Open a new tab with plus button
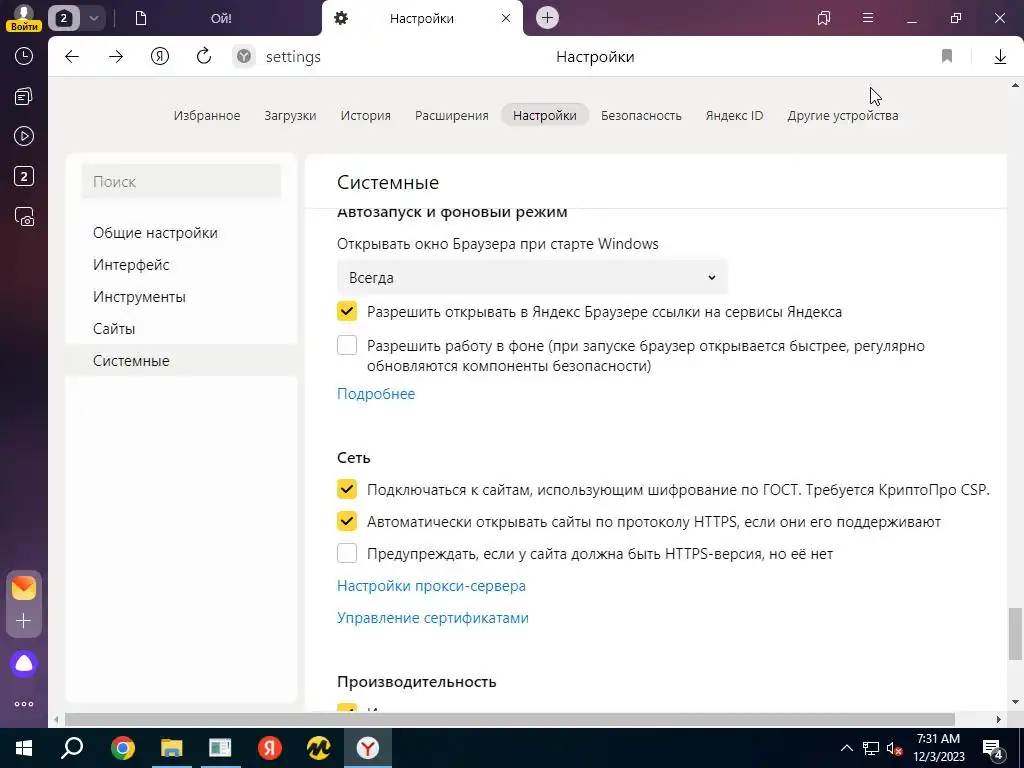 pyautogui.click(x=547, y=18)
